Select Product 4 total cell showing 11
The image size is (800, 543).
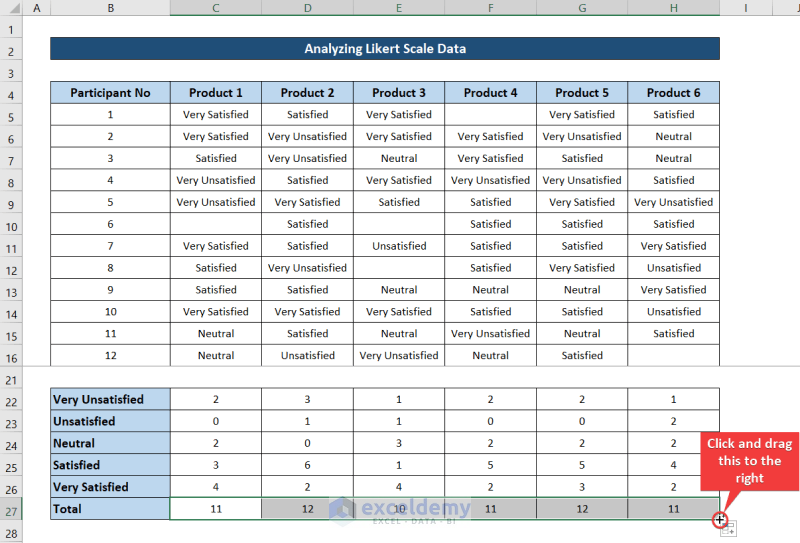[490, 509]
